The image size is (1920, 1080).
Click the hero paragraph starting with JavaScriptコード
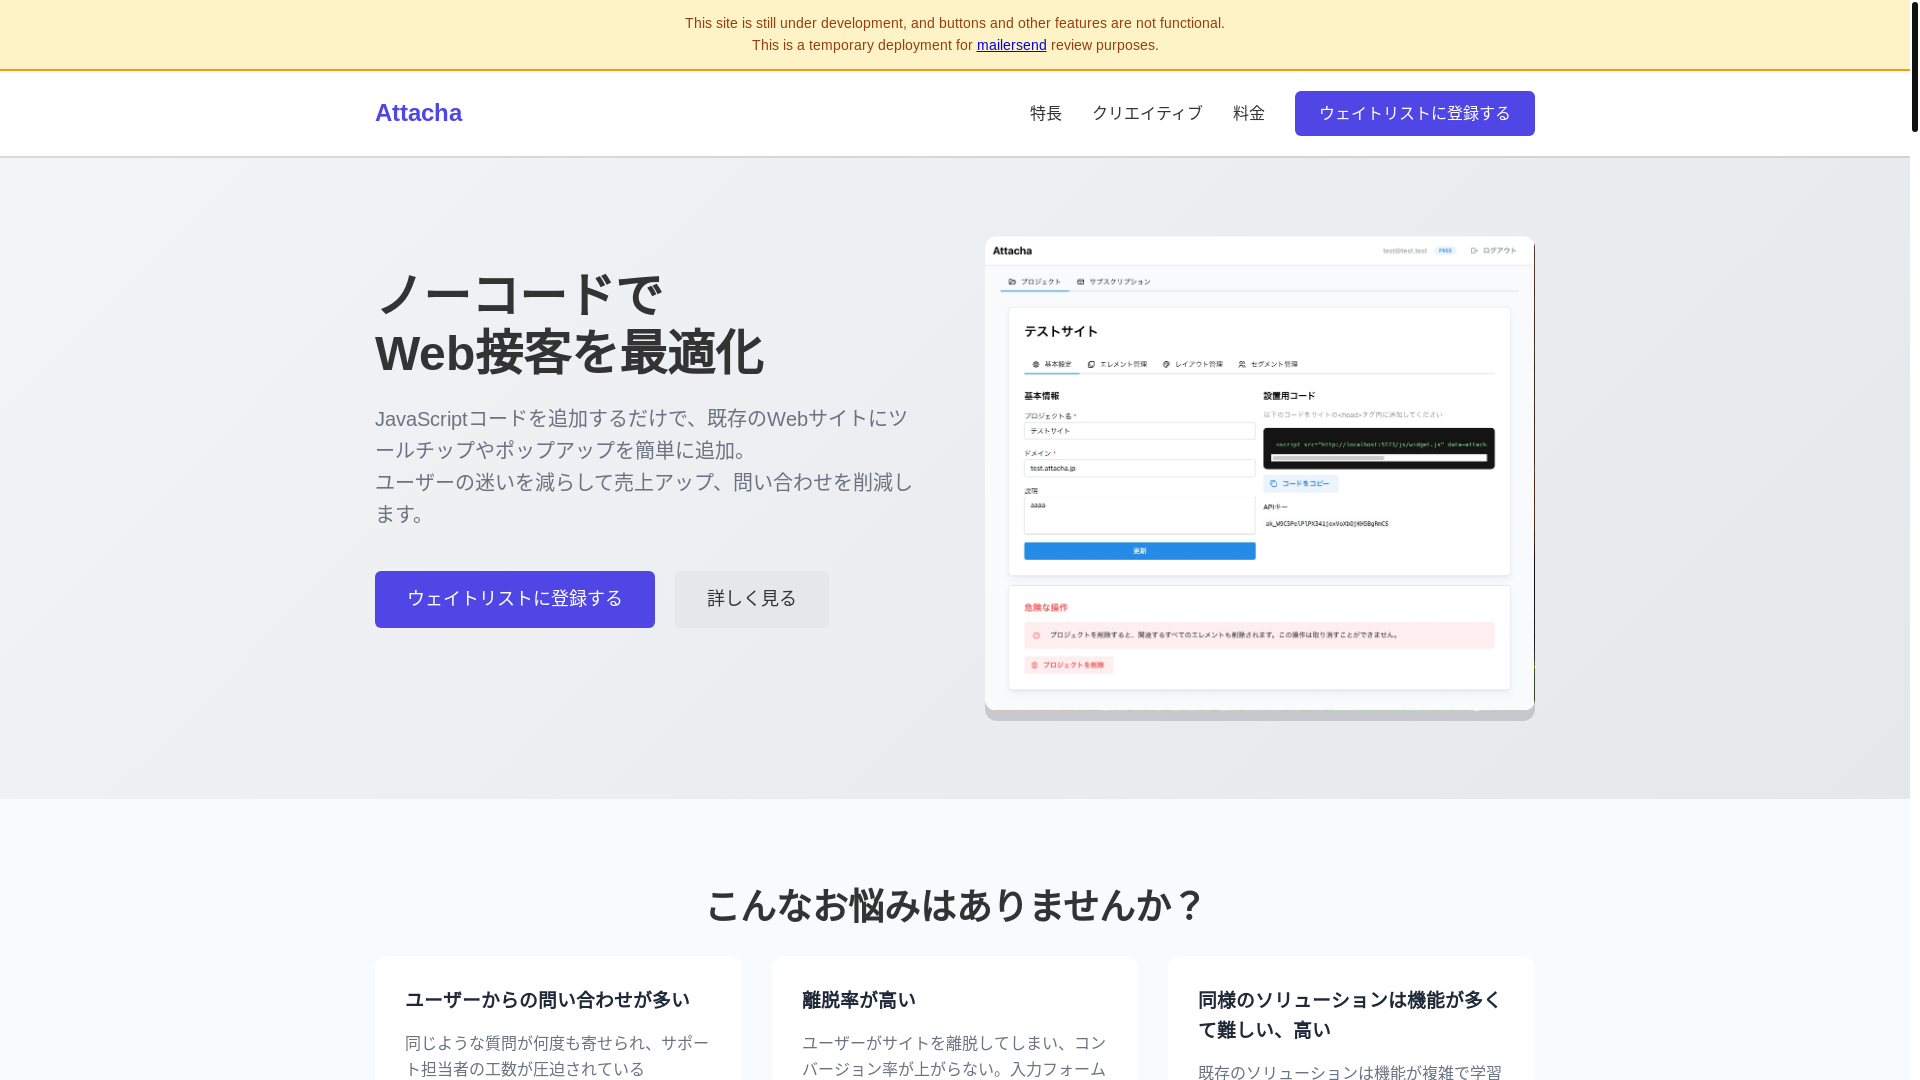point(645,466)
